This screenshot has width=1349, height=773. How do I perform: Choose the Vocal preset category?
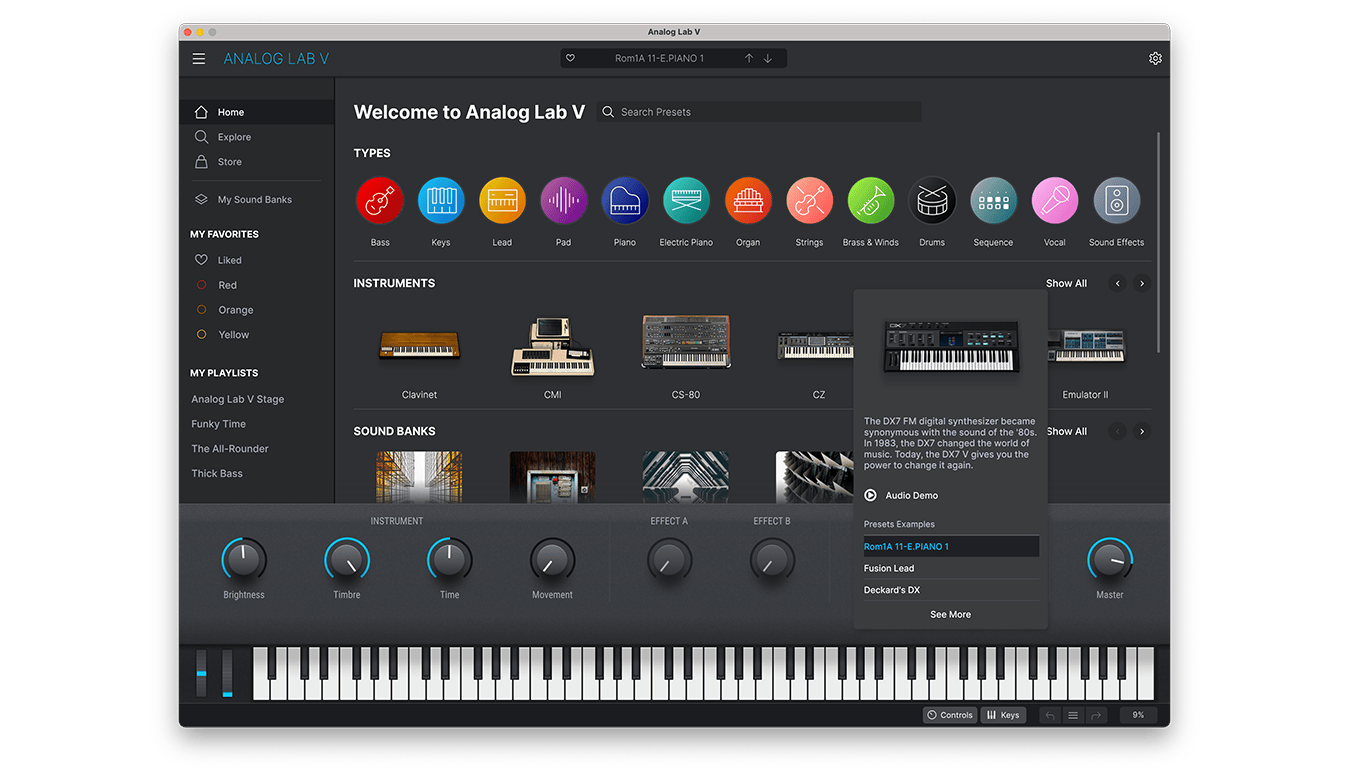click(x=1054, y=199)
